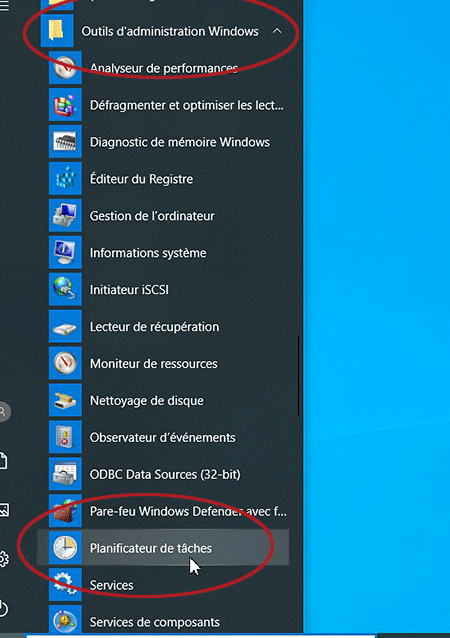
Task: Open the Éditeur du Registre cube icon
Action: point(65,179)
